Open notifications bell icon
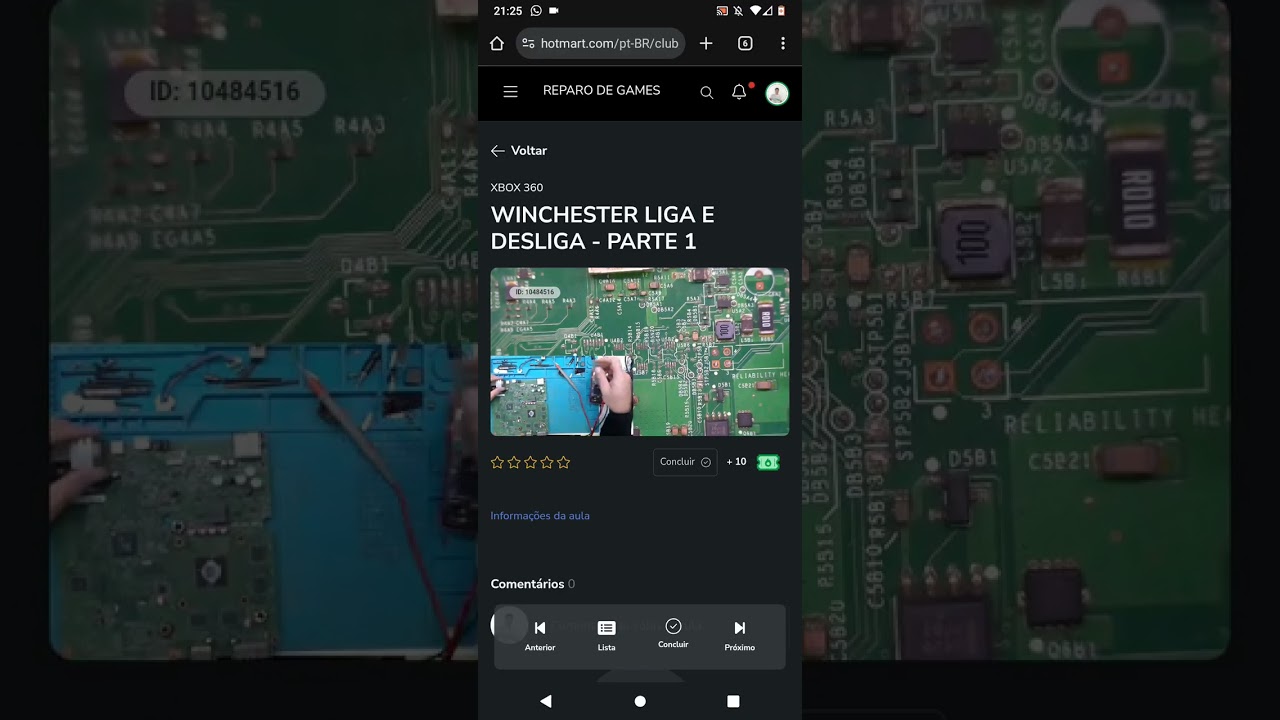Screen dimensions: 1280x720 739,92
